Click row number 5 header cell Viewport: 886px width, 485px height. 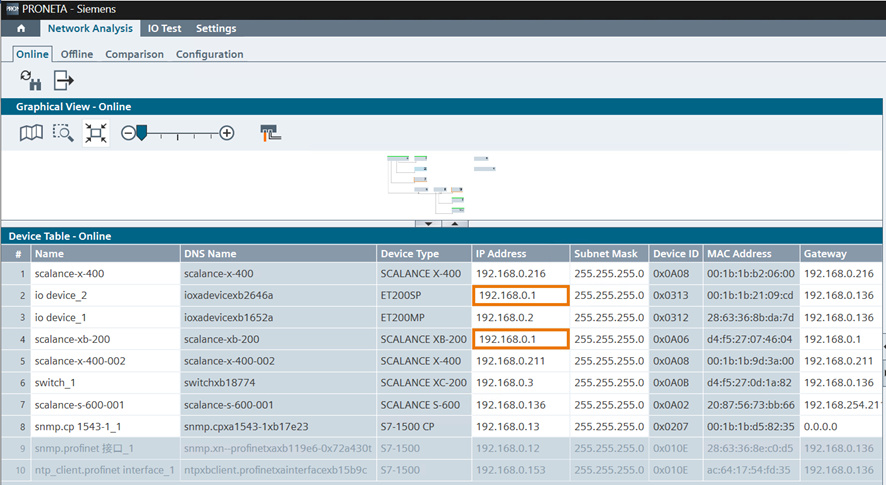(x=16, y=361)
